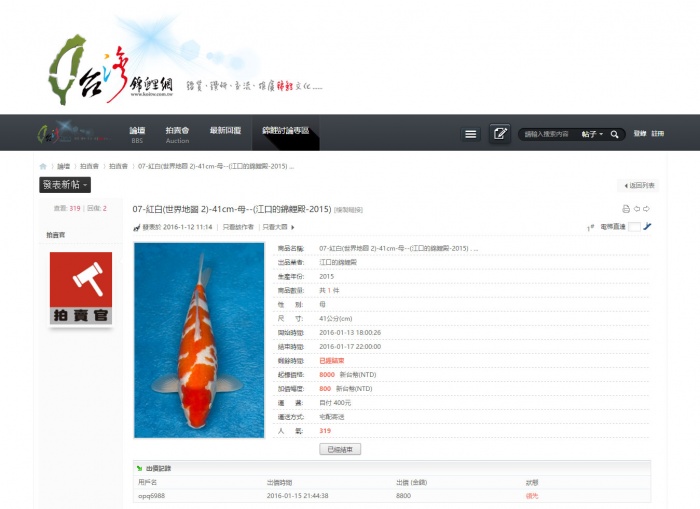Screen dimensions: 700x509
Task: Click the search magnifier icon
Action: [x=615, y=134]
